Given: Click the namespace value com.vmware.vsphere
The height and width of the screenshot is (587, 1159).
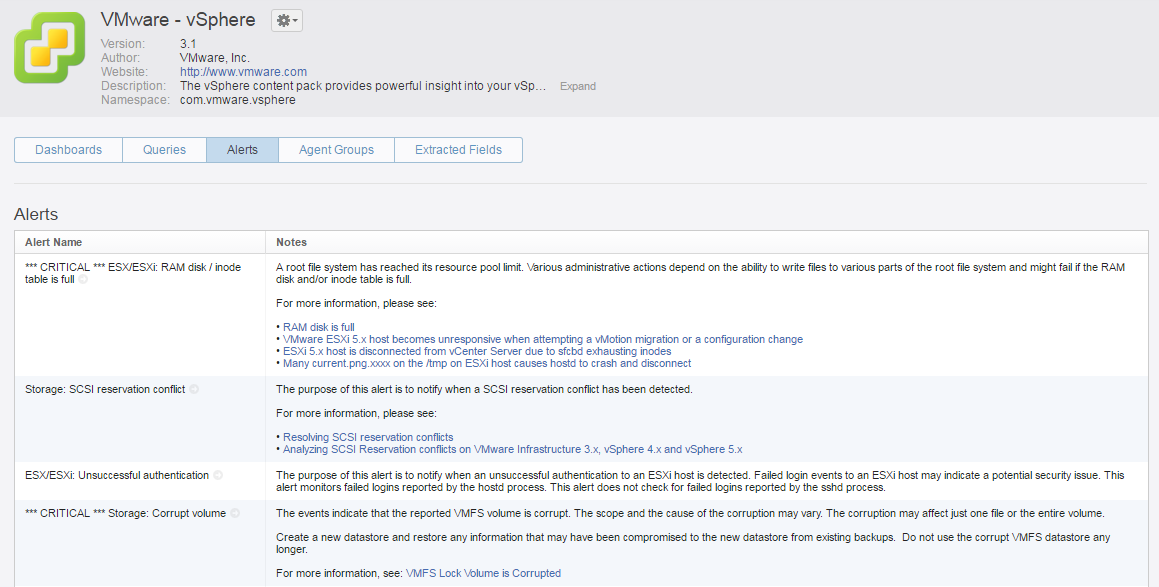Looking at the screenshot, I should coord(237,100).
